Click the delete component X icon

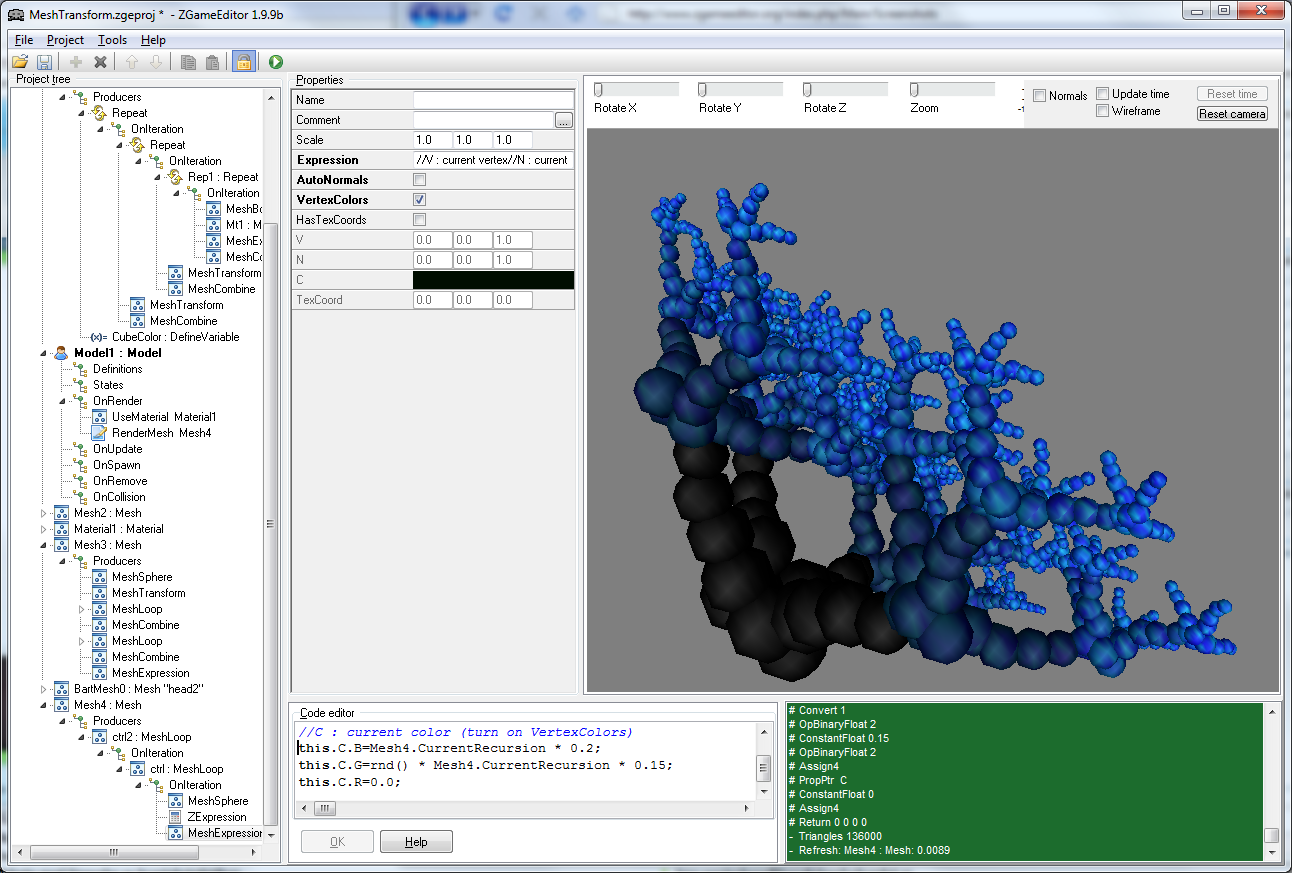100,62
